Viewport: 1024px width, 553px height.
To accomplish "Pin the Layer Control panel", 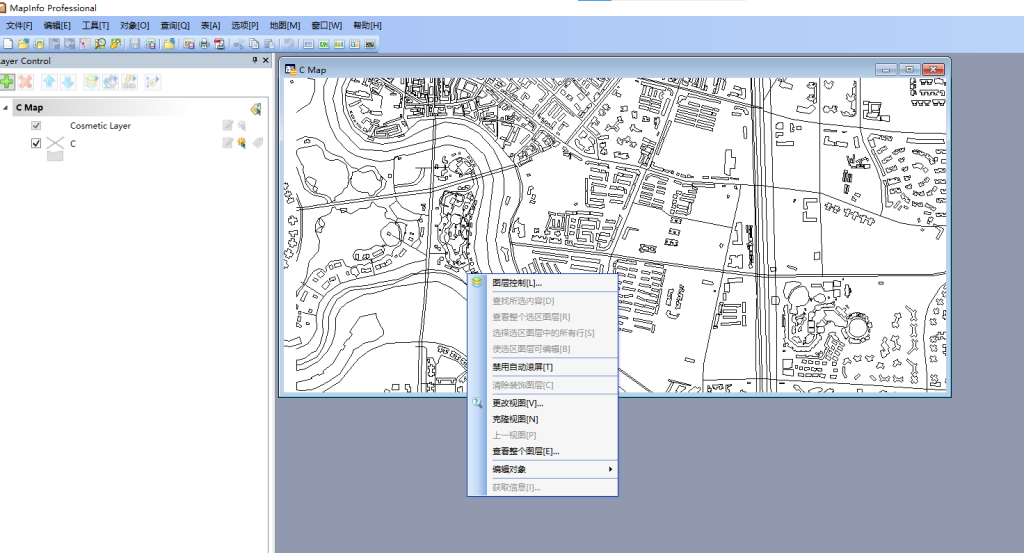I will [x=254, y=61].
